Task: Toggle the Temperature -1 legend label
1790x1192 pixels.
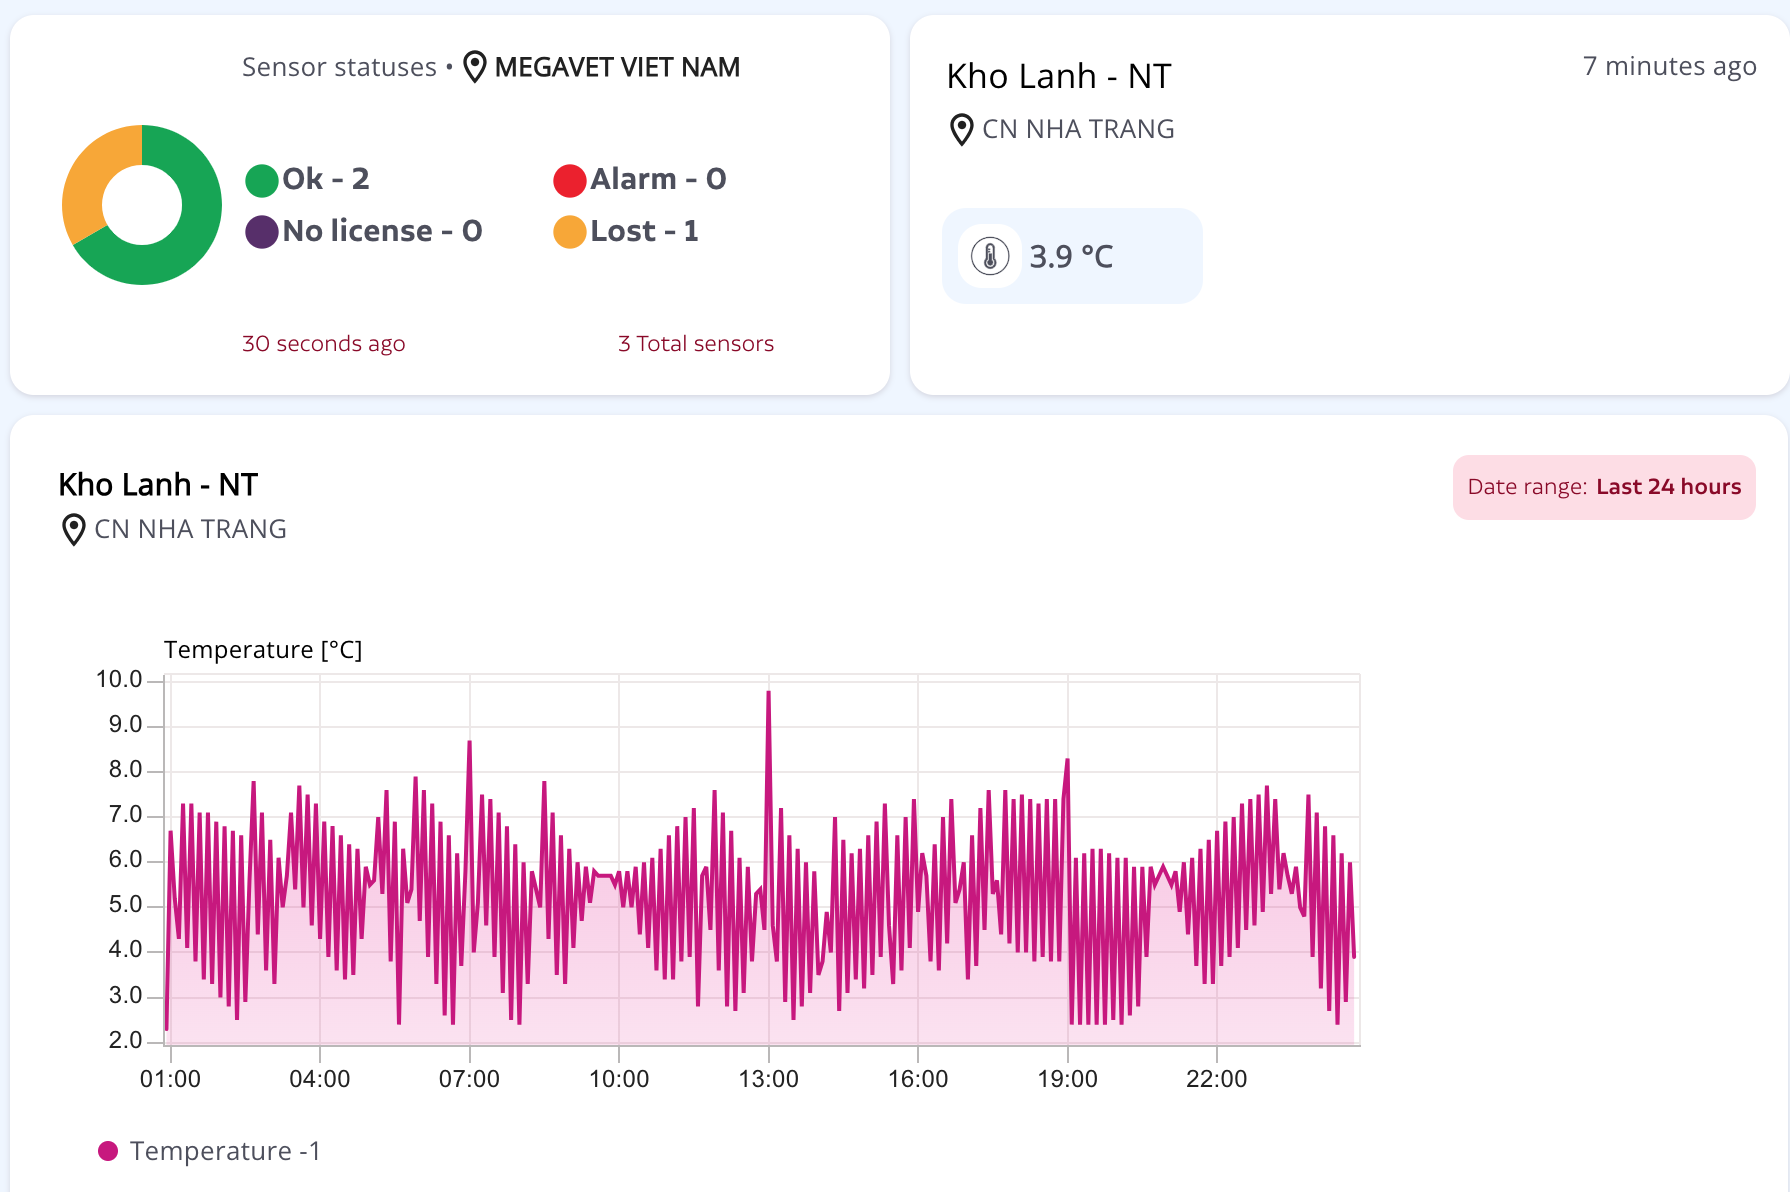Action: (x=225, y=1151)
